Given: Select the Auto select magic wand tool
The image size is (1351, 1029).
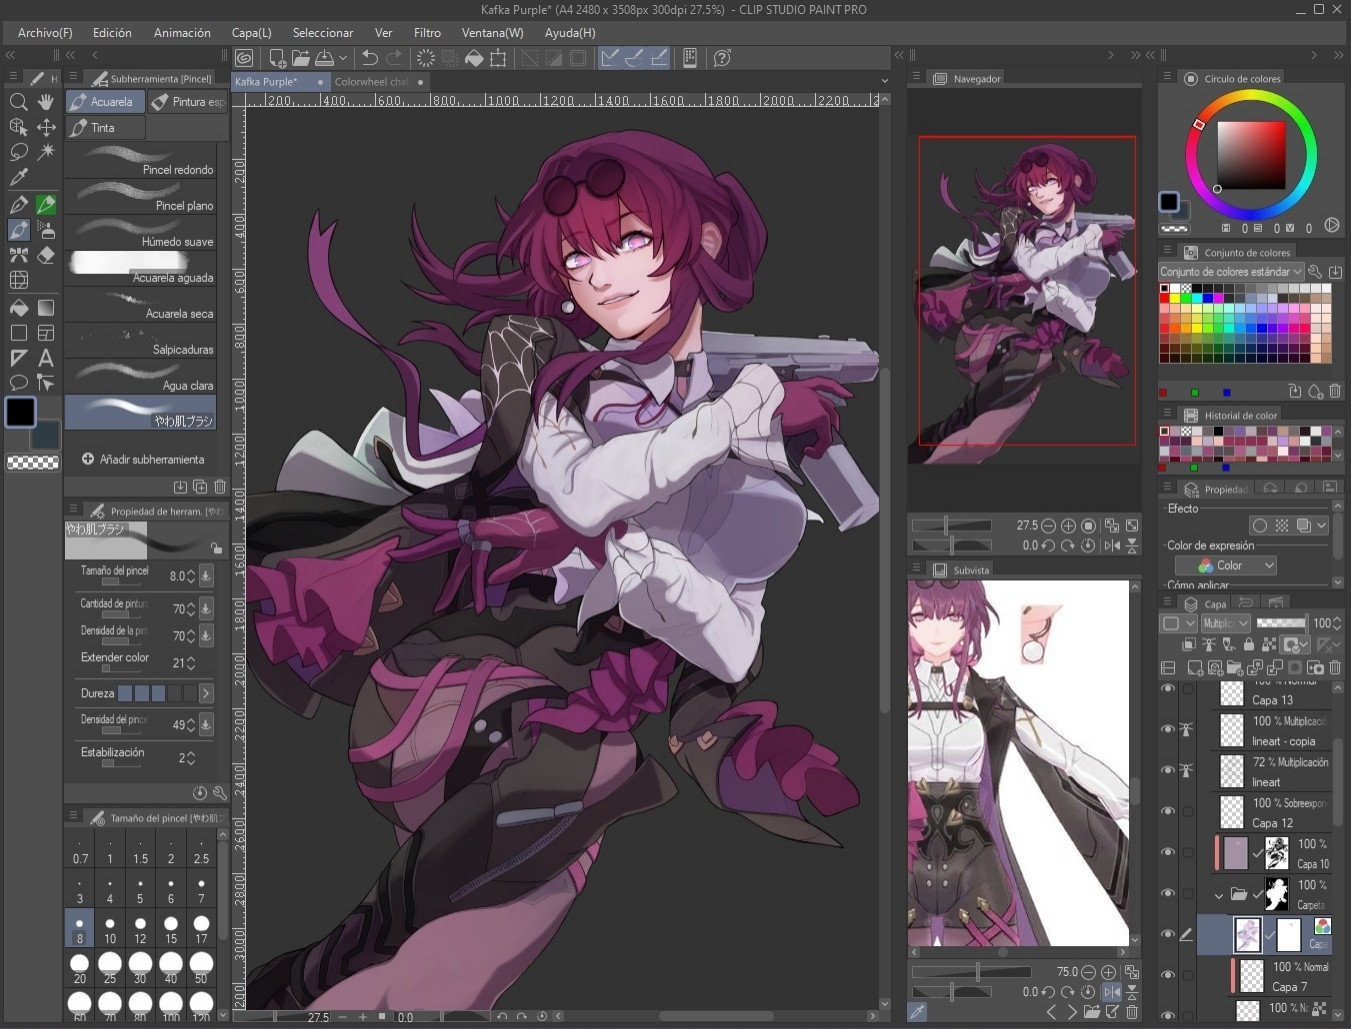Looking at the screenshot, I should [46, 152].
